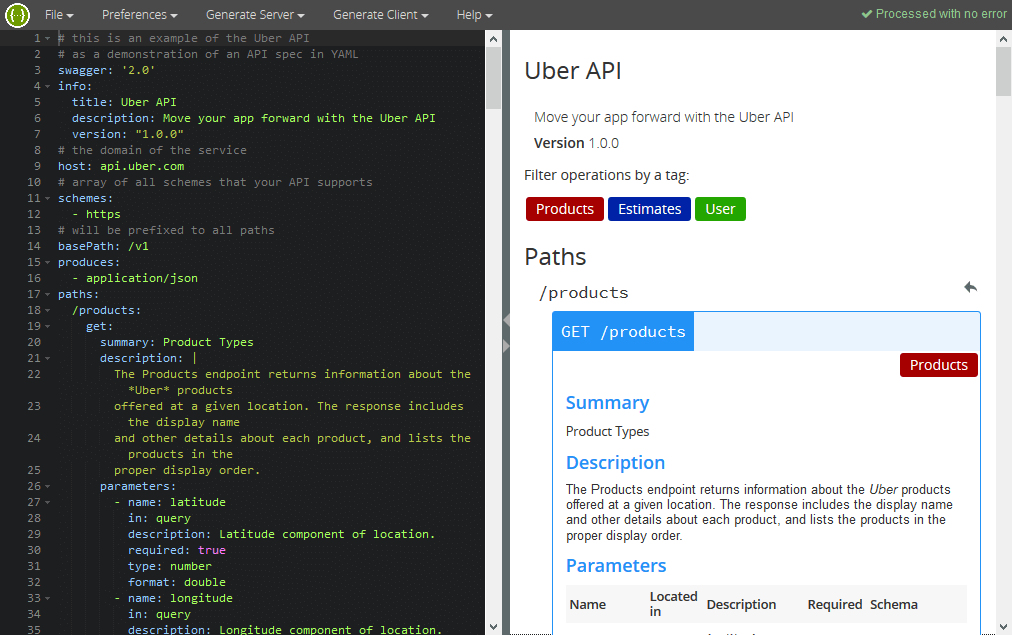The width and height of the screenshot is (1012, 635).
Task: Open the Generate Client menu
Action: tap(380, 15)
